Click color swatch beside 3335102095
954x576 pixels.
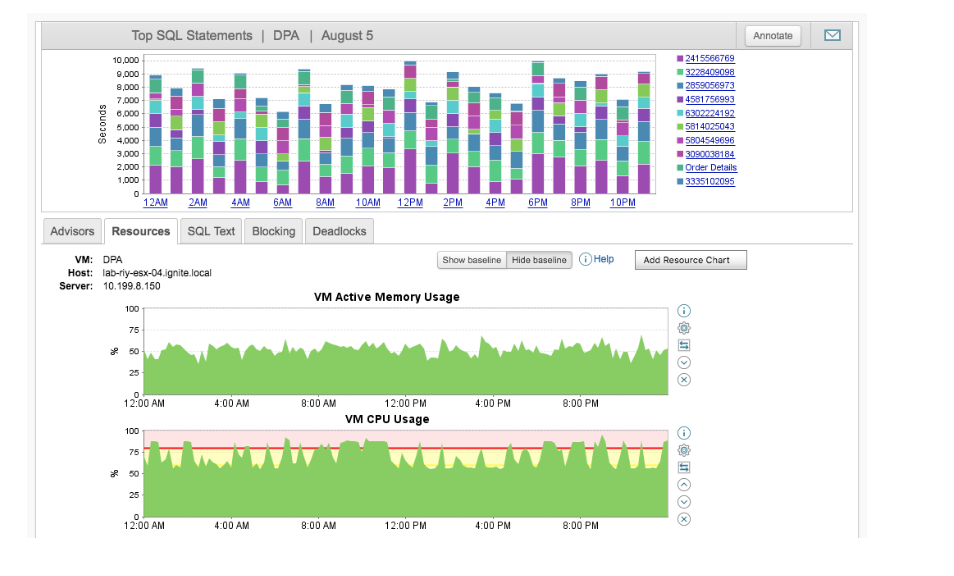680,181
